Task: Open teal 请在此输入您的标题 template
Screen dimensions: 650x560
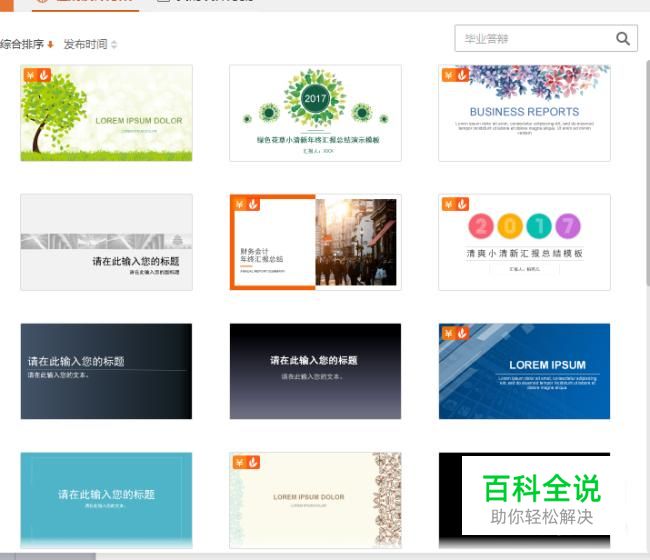Action: click(x=107, y=500)
